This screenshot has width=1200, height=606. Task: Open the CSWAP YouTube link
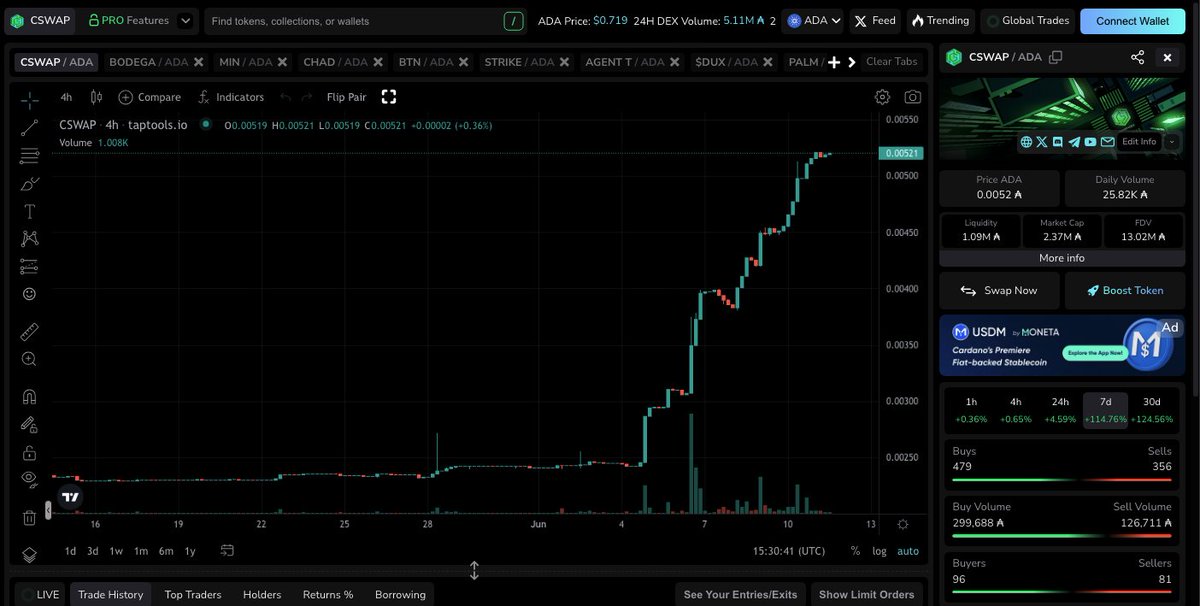(1090, 142)
